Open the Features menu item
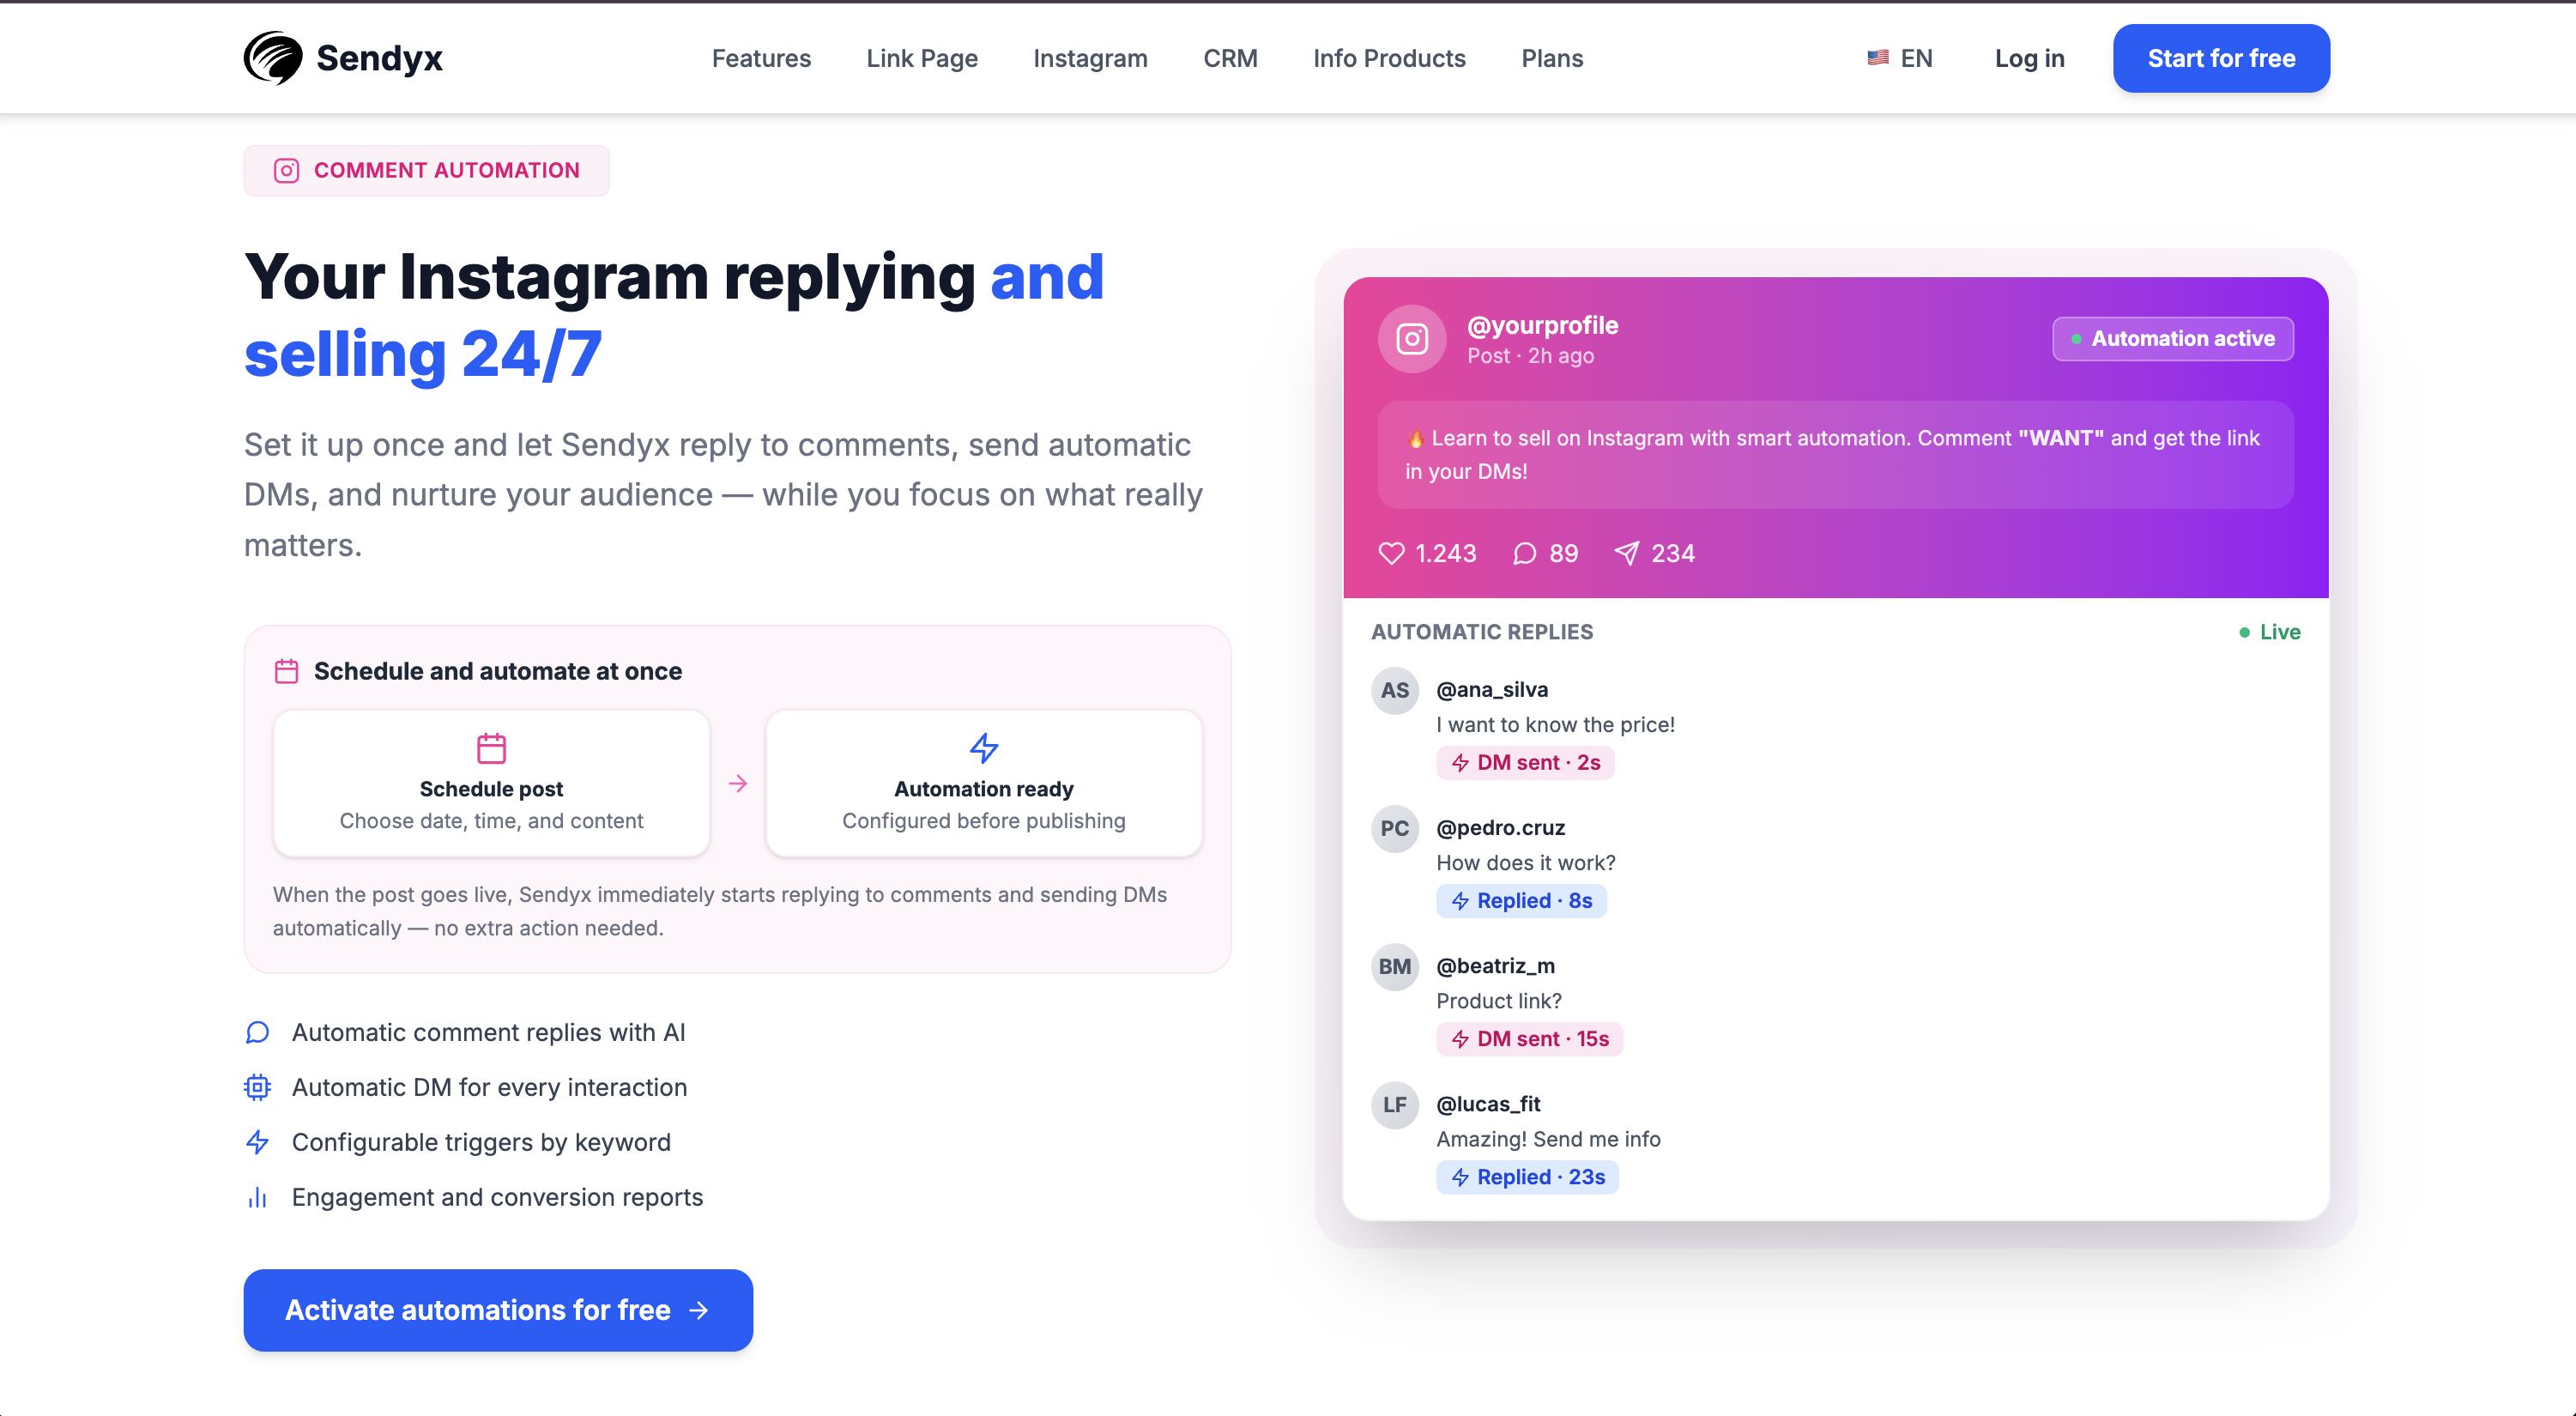This screenshot has width=2576, height=1416. [761, 58]
